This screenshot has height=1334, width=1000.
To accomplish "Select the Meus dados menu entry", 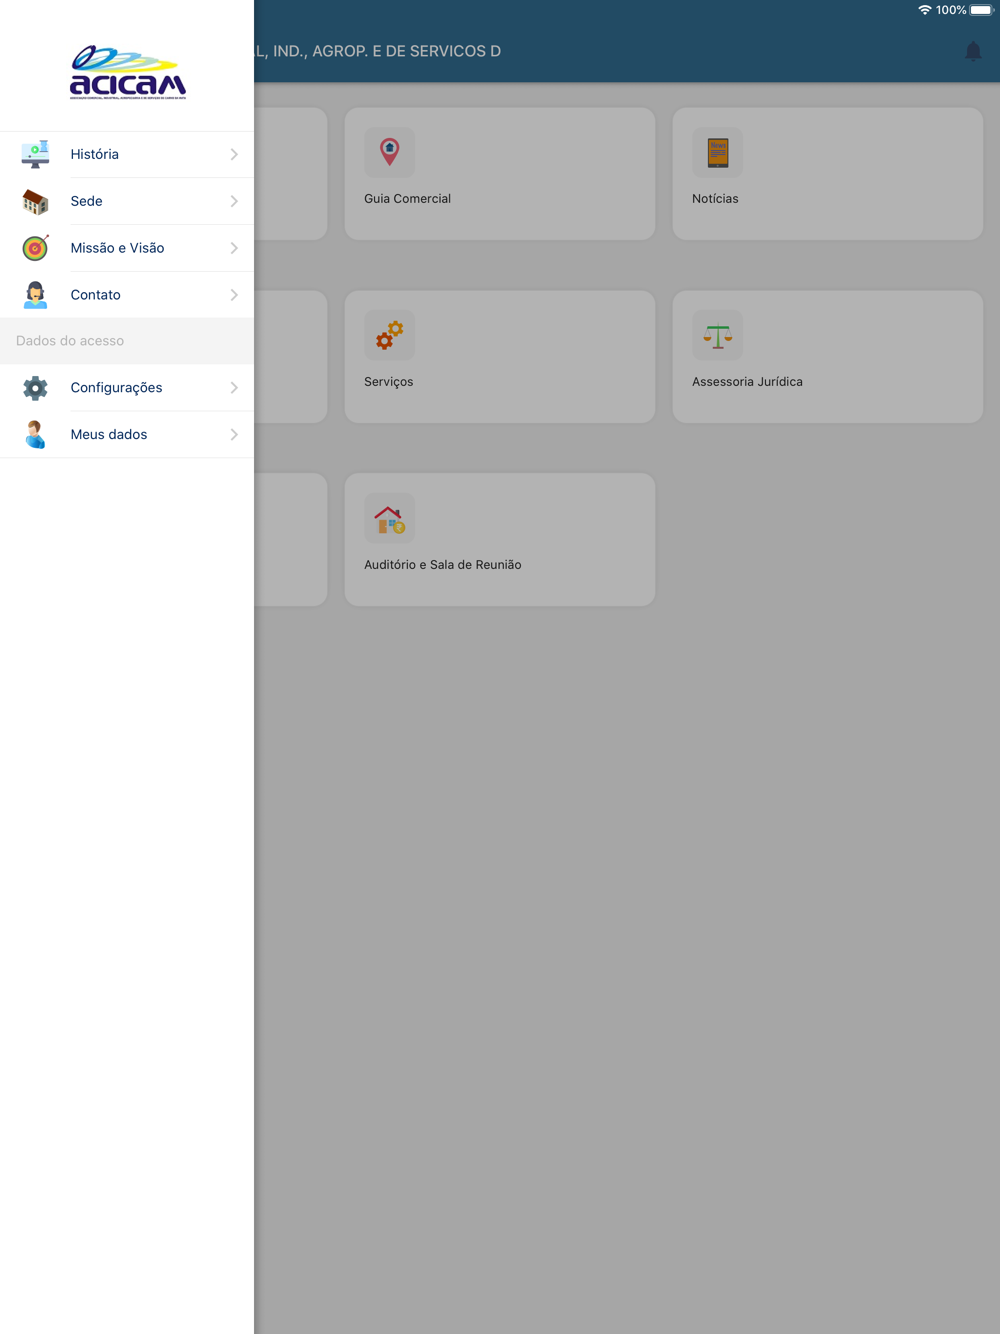I will (x=127, y=435).
